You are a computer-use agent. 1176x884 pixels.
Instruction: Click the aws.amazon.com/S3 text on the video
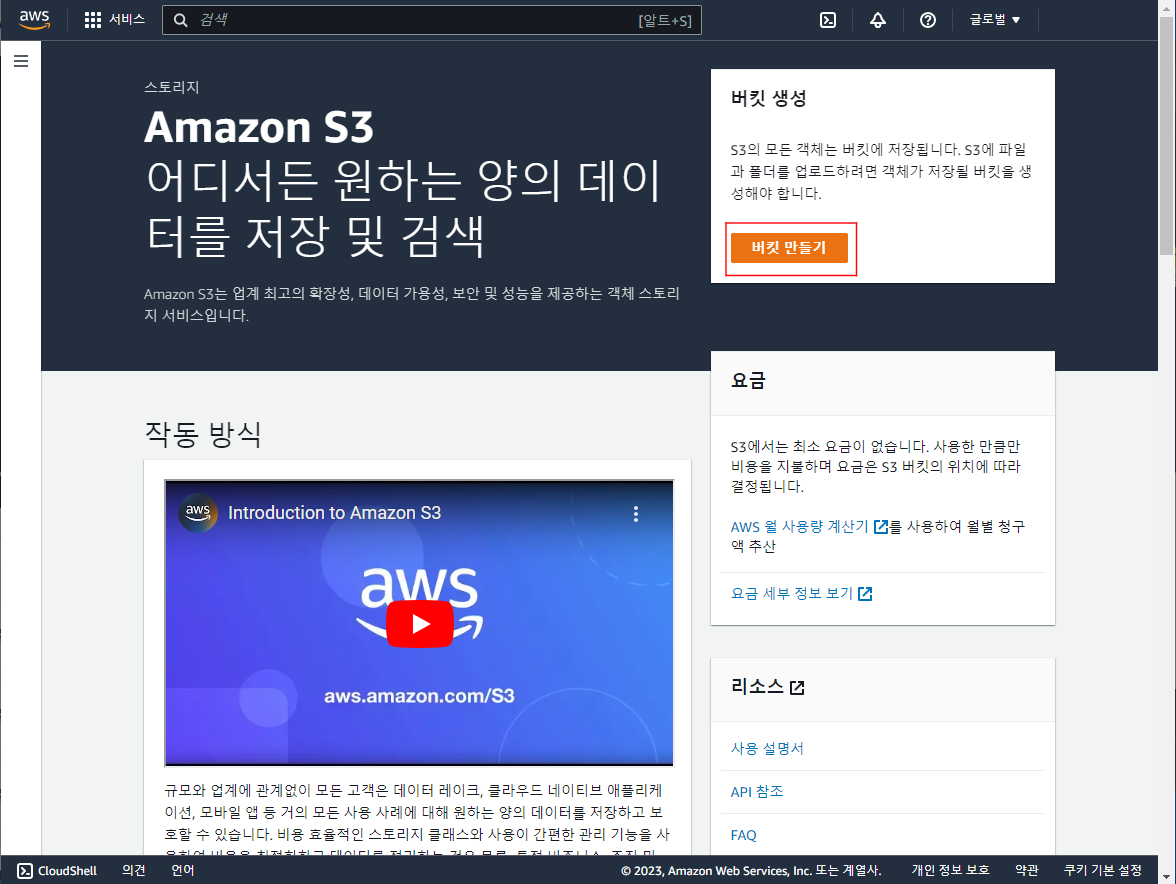coord(419,696)
